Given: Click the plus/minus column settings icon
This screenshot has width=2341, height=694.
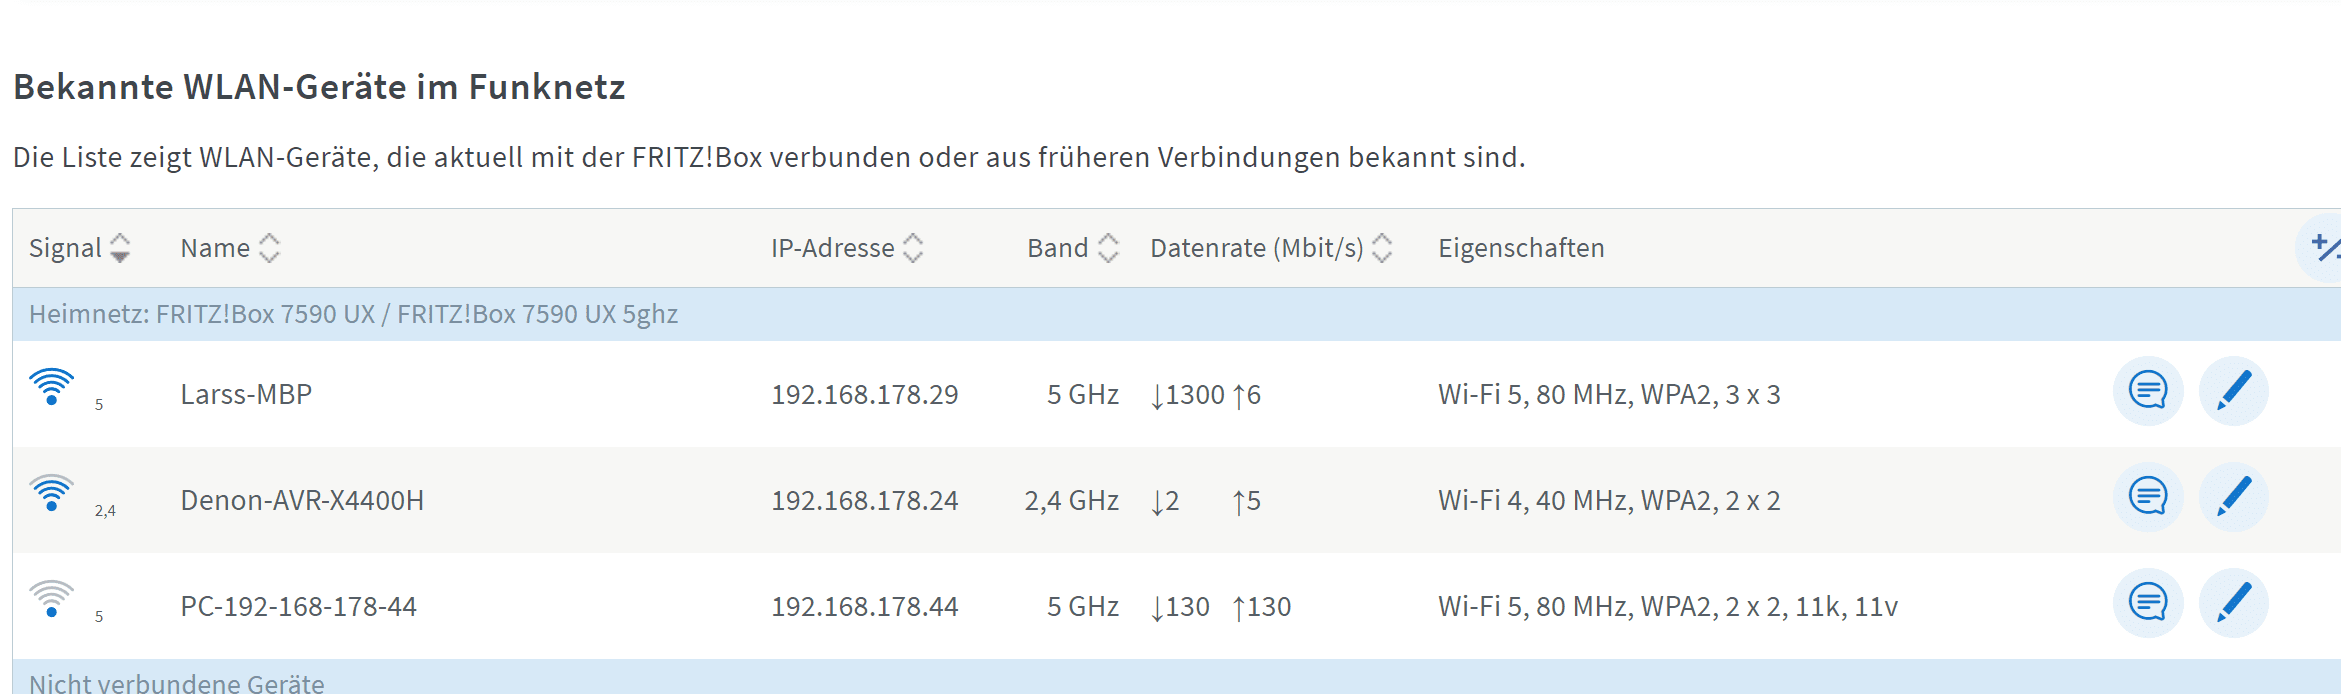Looking at the screenshot, I should [x=2324, y=247].
